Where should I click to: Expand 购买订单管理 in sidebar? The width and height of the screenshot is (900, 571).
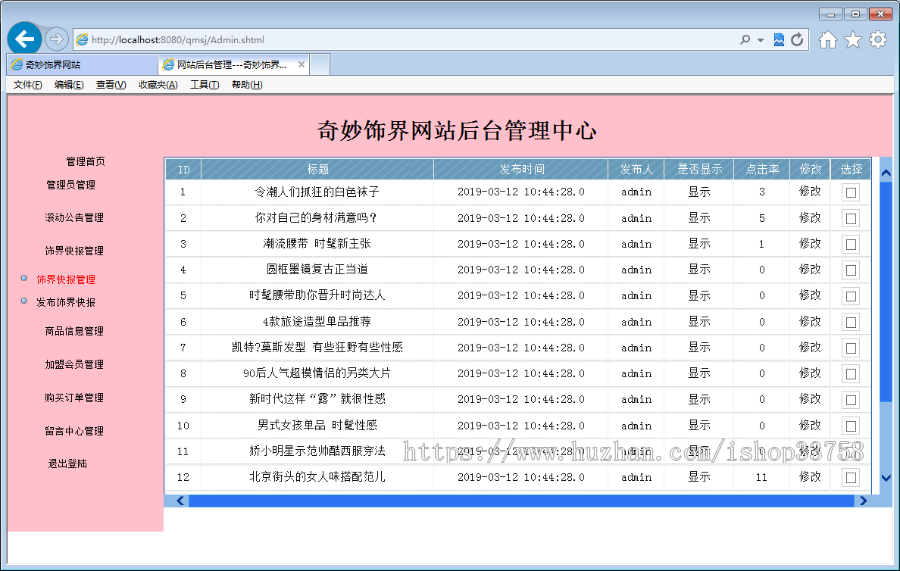point(74,398)
